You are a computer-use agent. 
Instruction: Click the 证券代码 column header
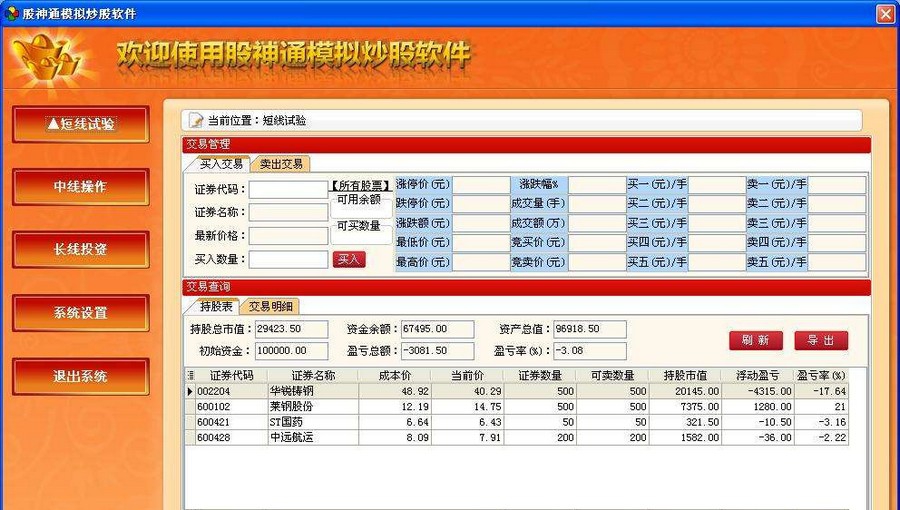(x=231, y=375)
